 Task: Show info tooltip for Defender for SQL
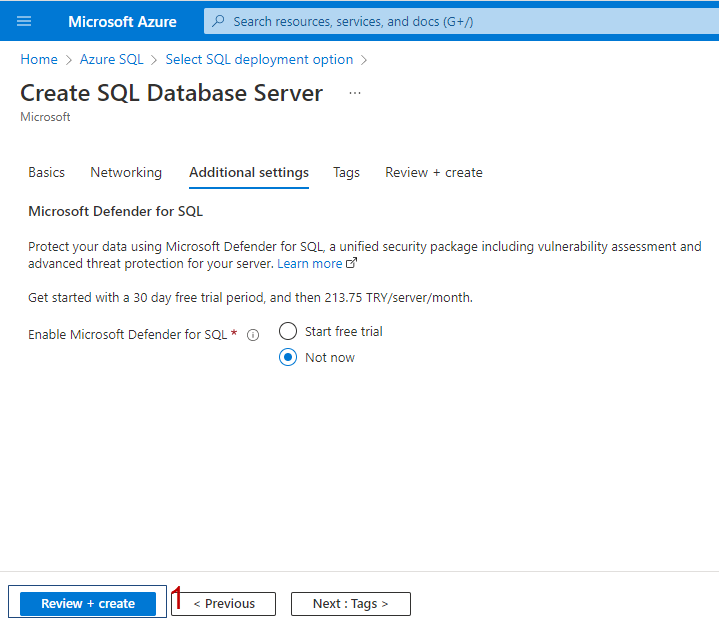coord(253,335)
